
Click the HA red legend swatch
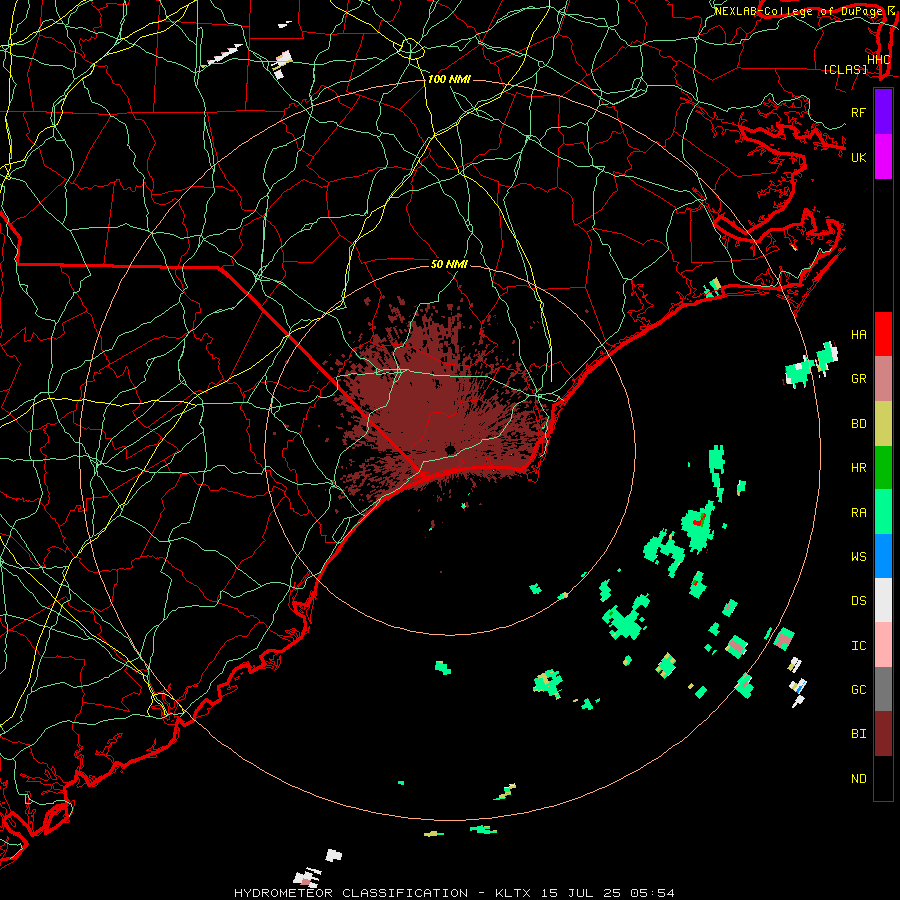click(x=883, y=334)
